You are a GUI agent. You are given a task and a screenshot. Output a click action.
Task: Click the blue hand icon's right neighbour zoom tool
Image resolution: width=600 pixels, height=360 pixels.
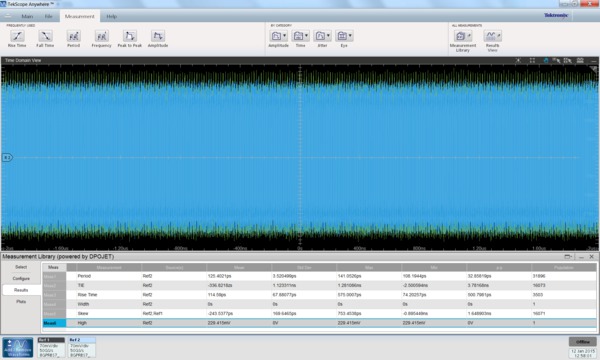coord(556,60)
